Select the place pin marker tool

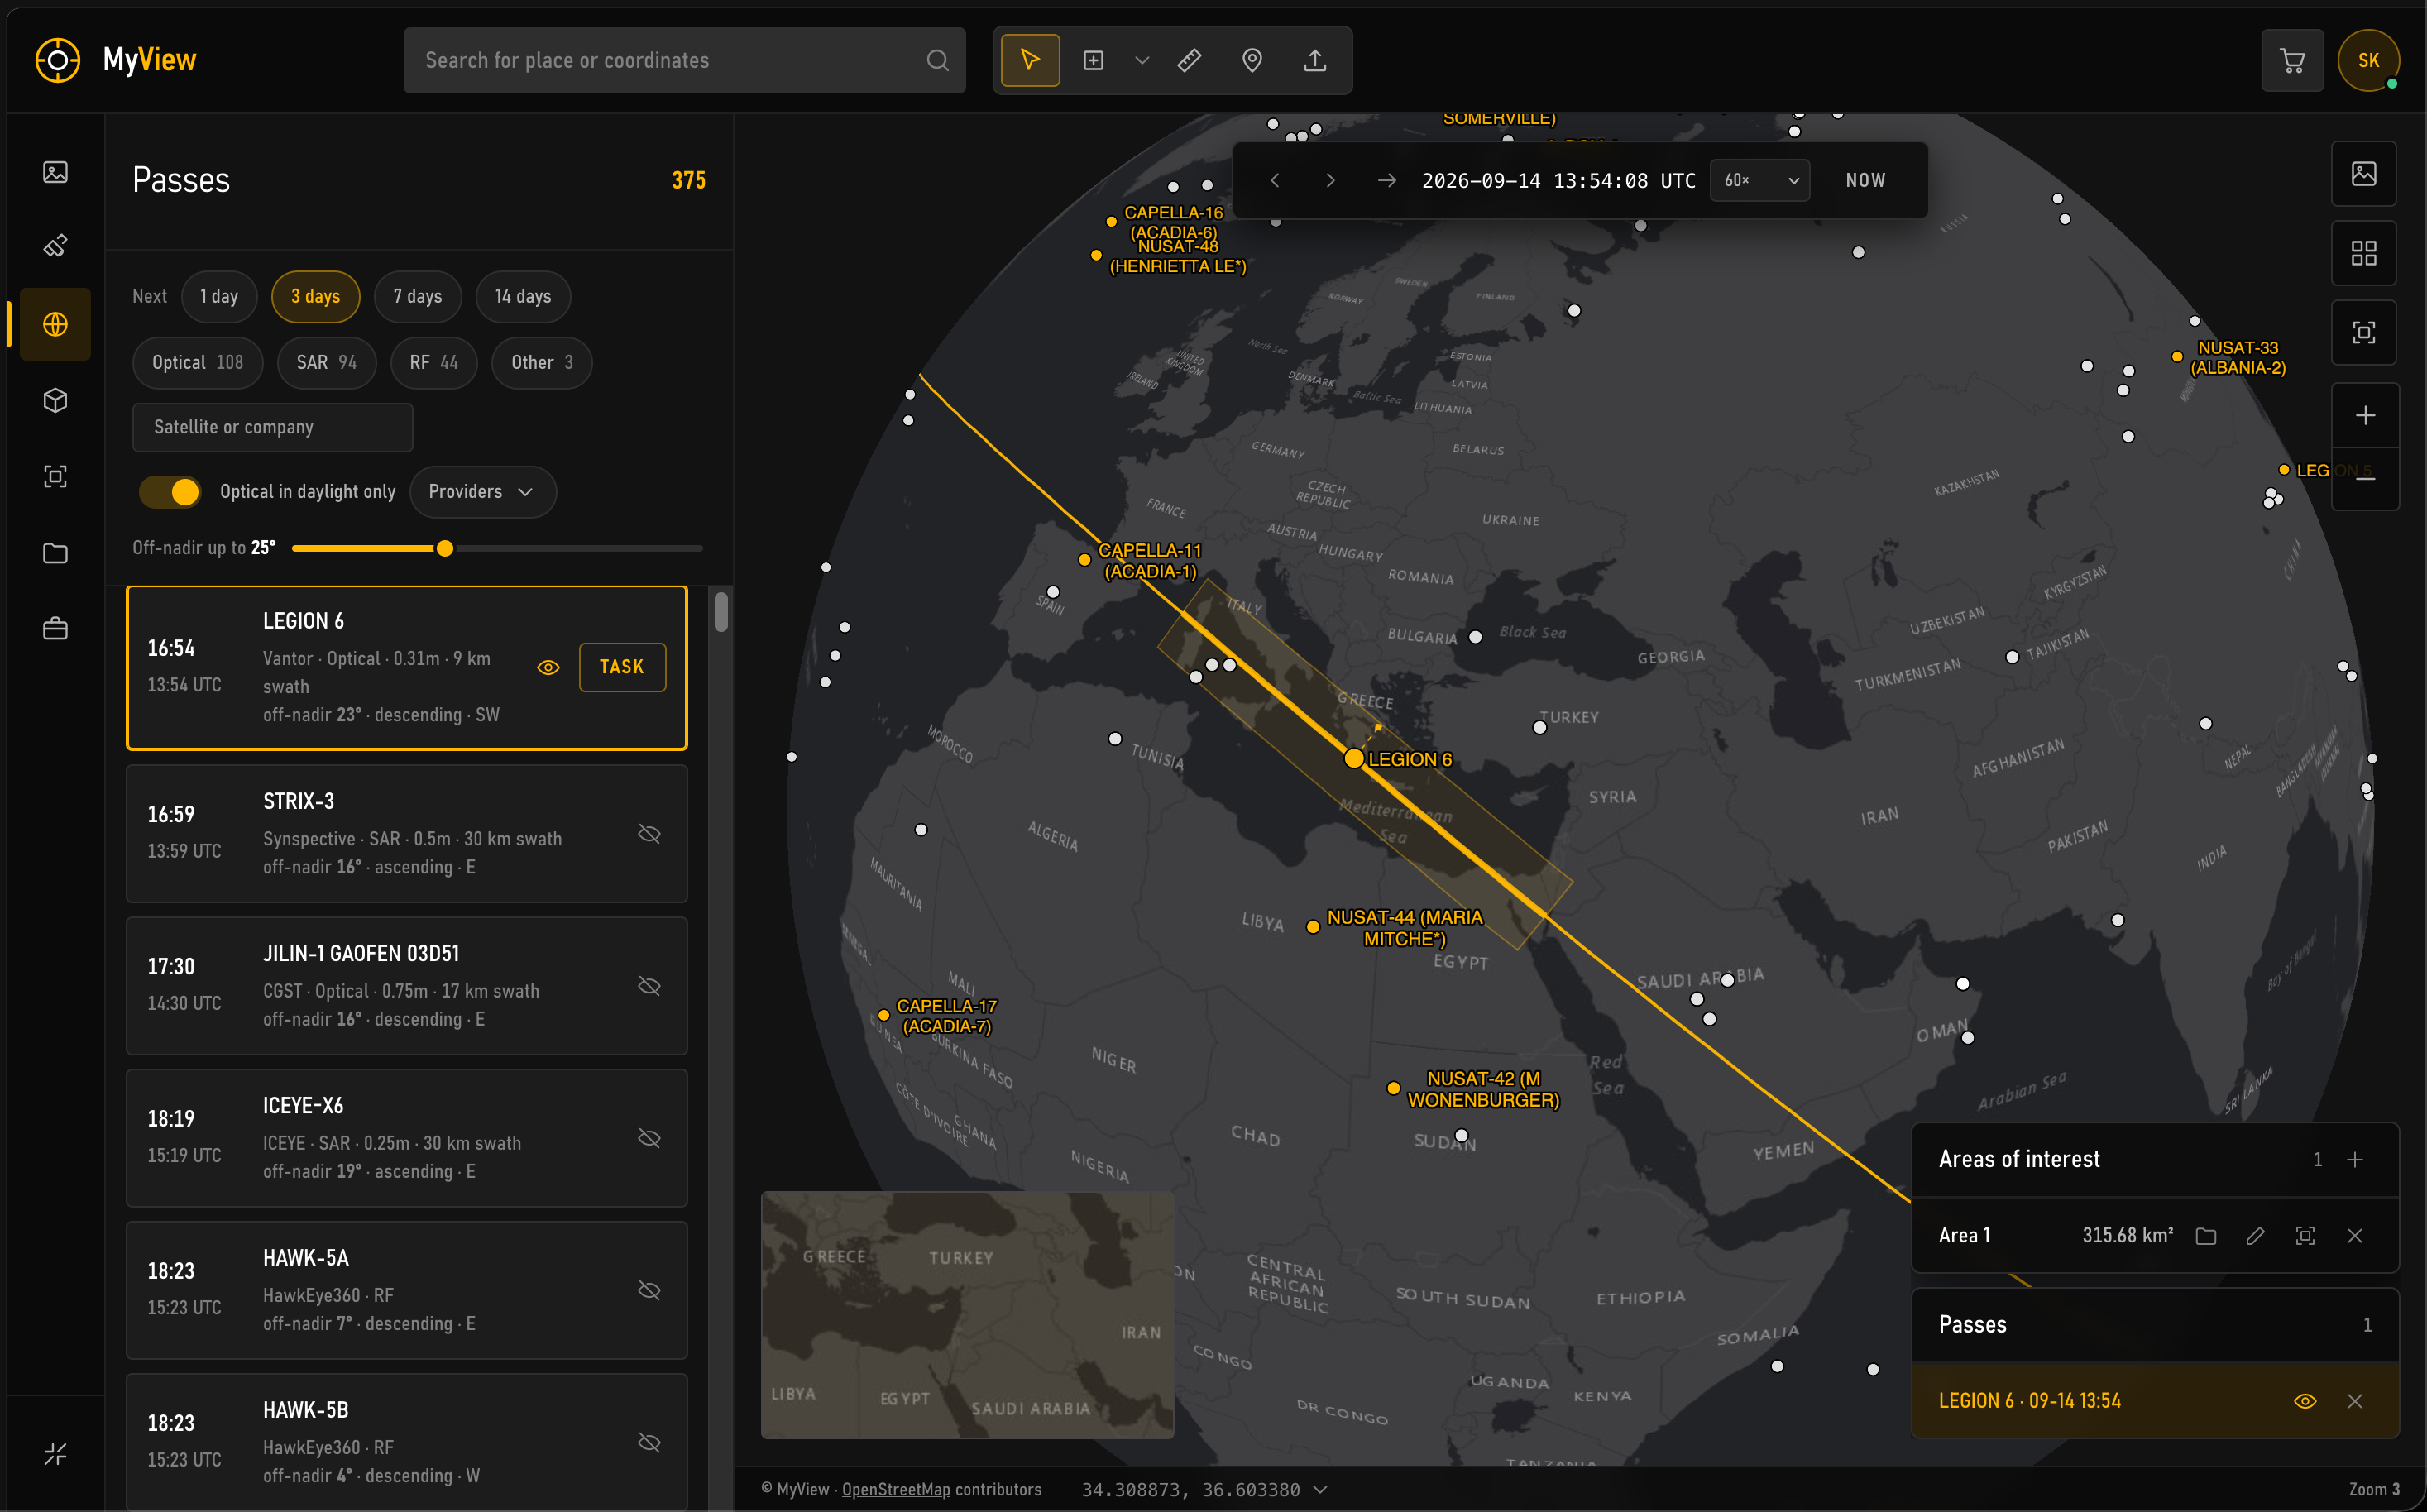1252,60
